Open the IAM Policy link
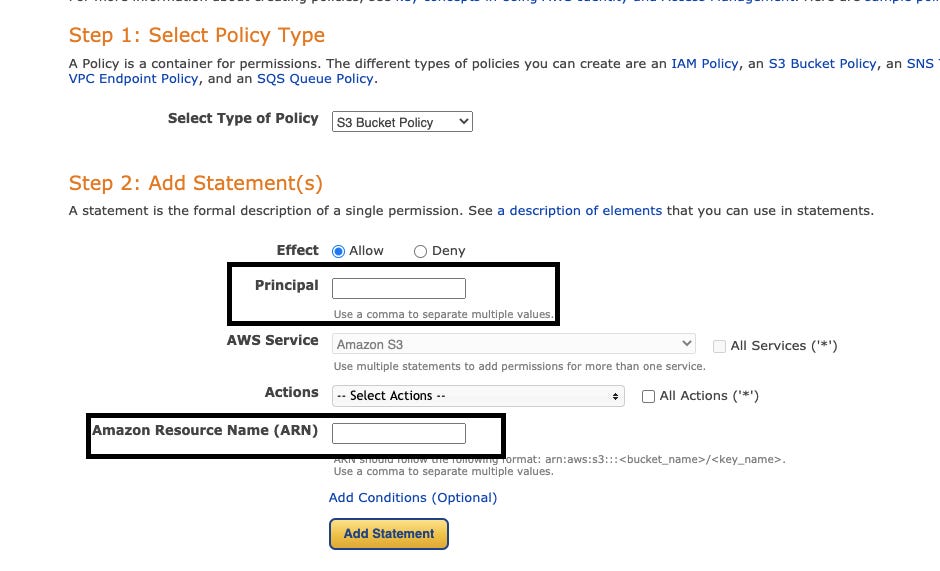Screen dimensions: 940x571 coord(705,64)
